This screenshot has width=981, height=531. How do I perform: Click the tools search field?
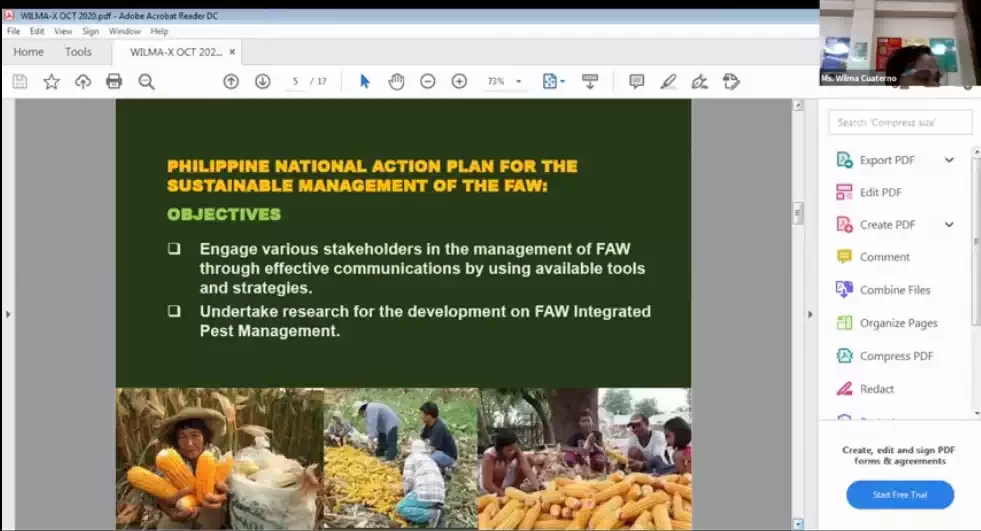coord(901,122)
